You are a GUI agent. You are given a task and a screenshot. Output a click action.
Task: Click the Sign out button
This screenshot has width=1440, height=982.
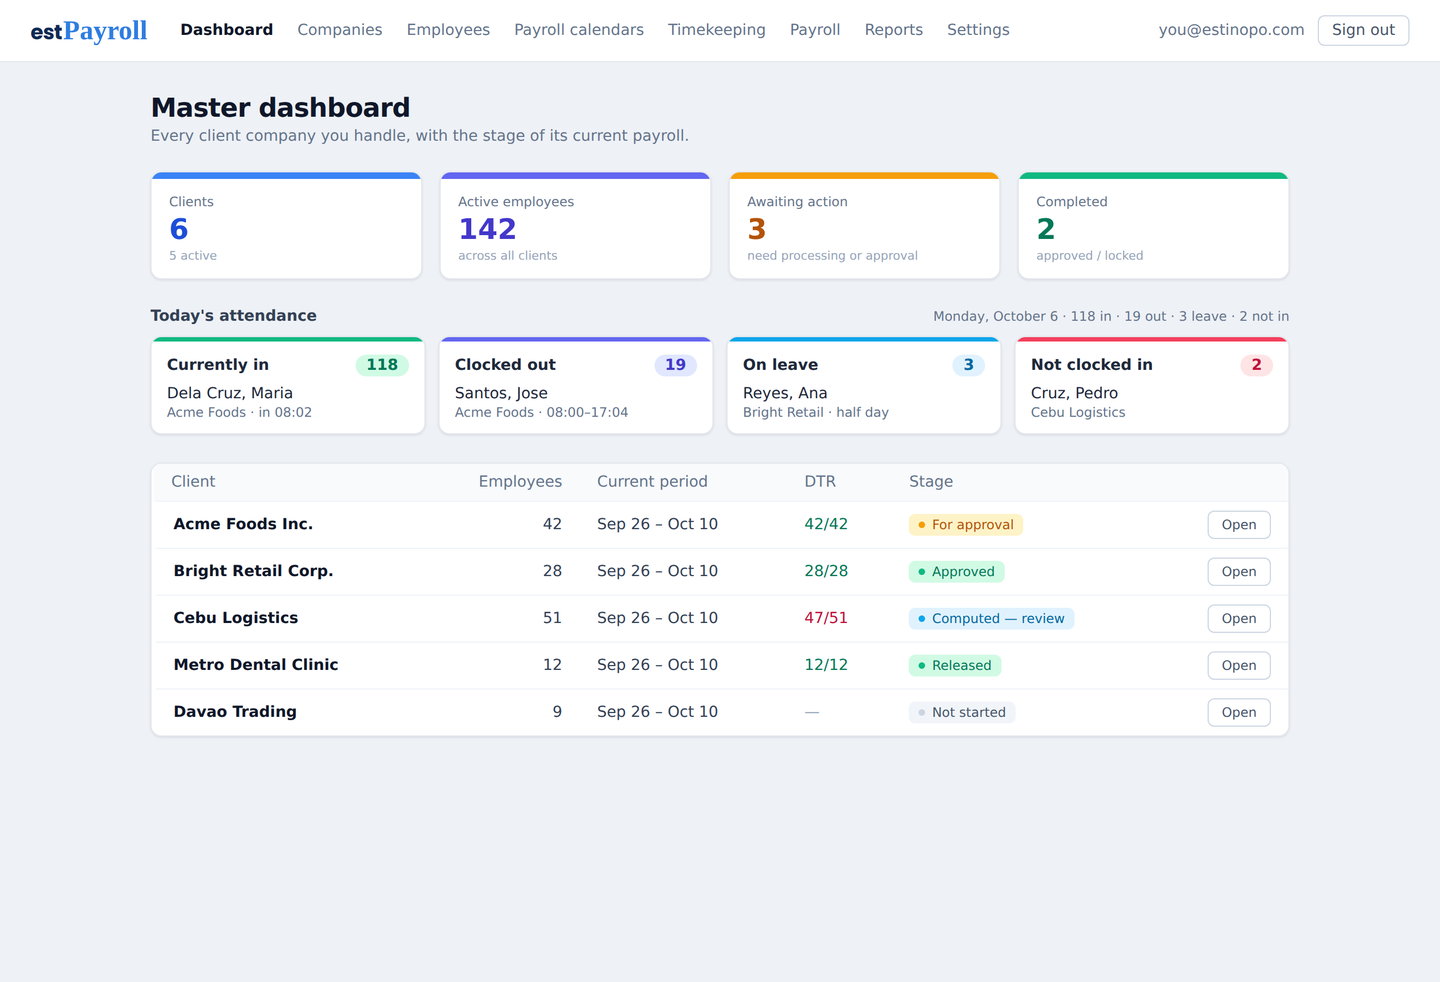(x=1363, y=30)
